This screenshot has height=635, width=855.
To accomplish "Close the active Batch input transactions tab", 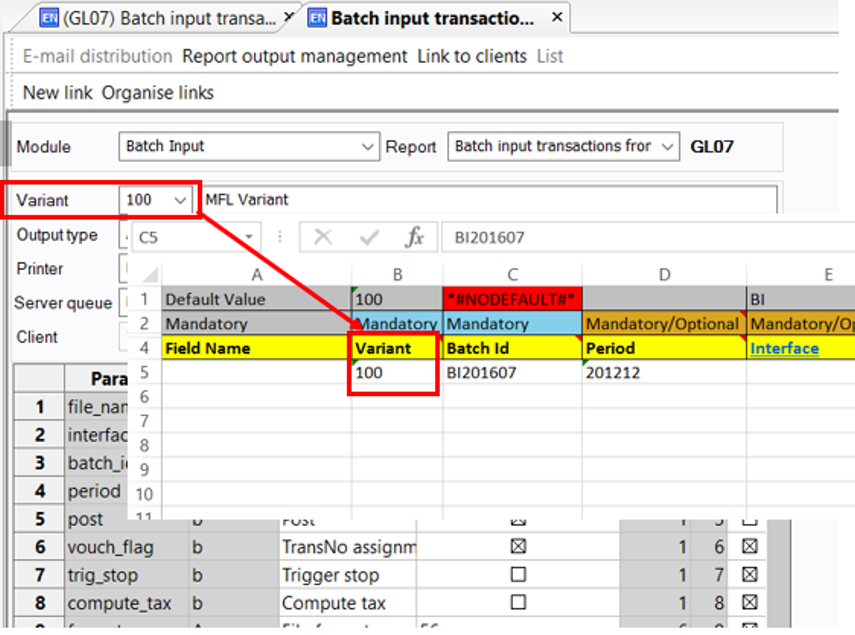I will pyautogui.click(x=557, y=18).
